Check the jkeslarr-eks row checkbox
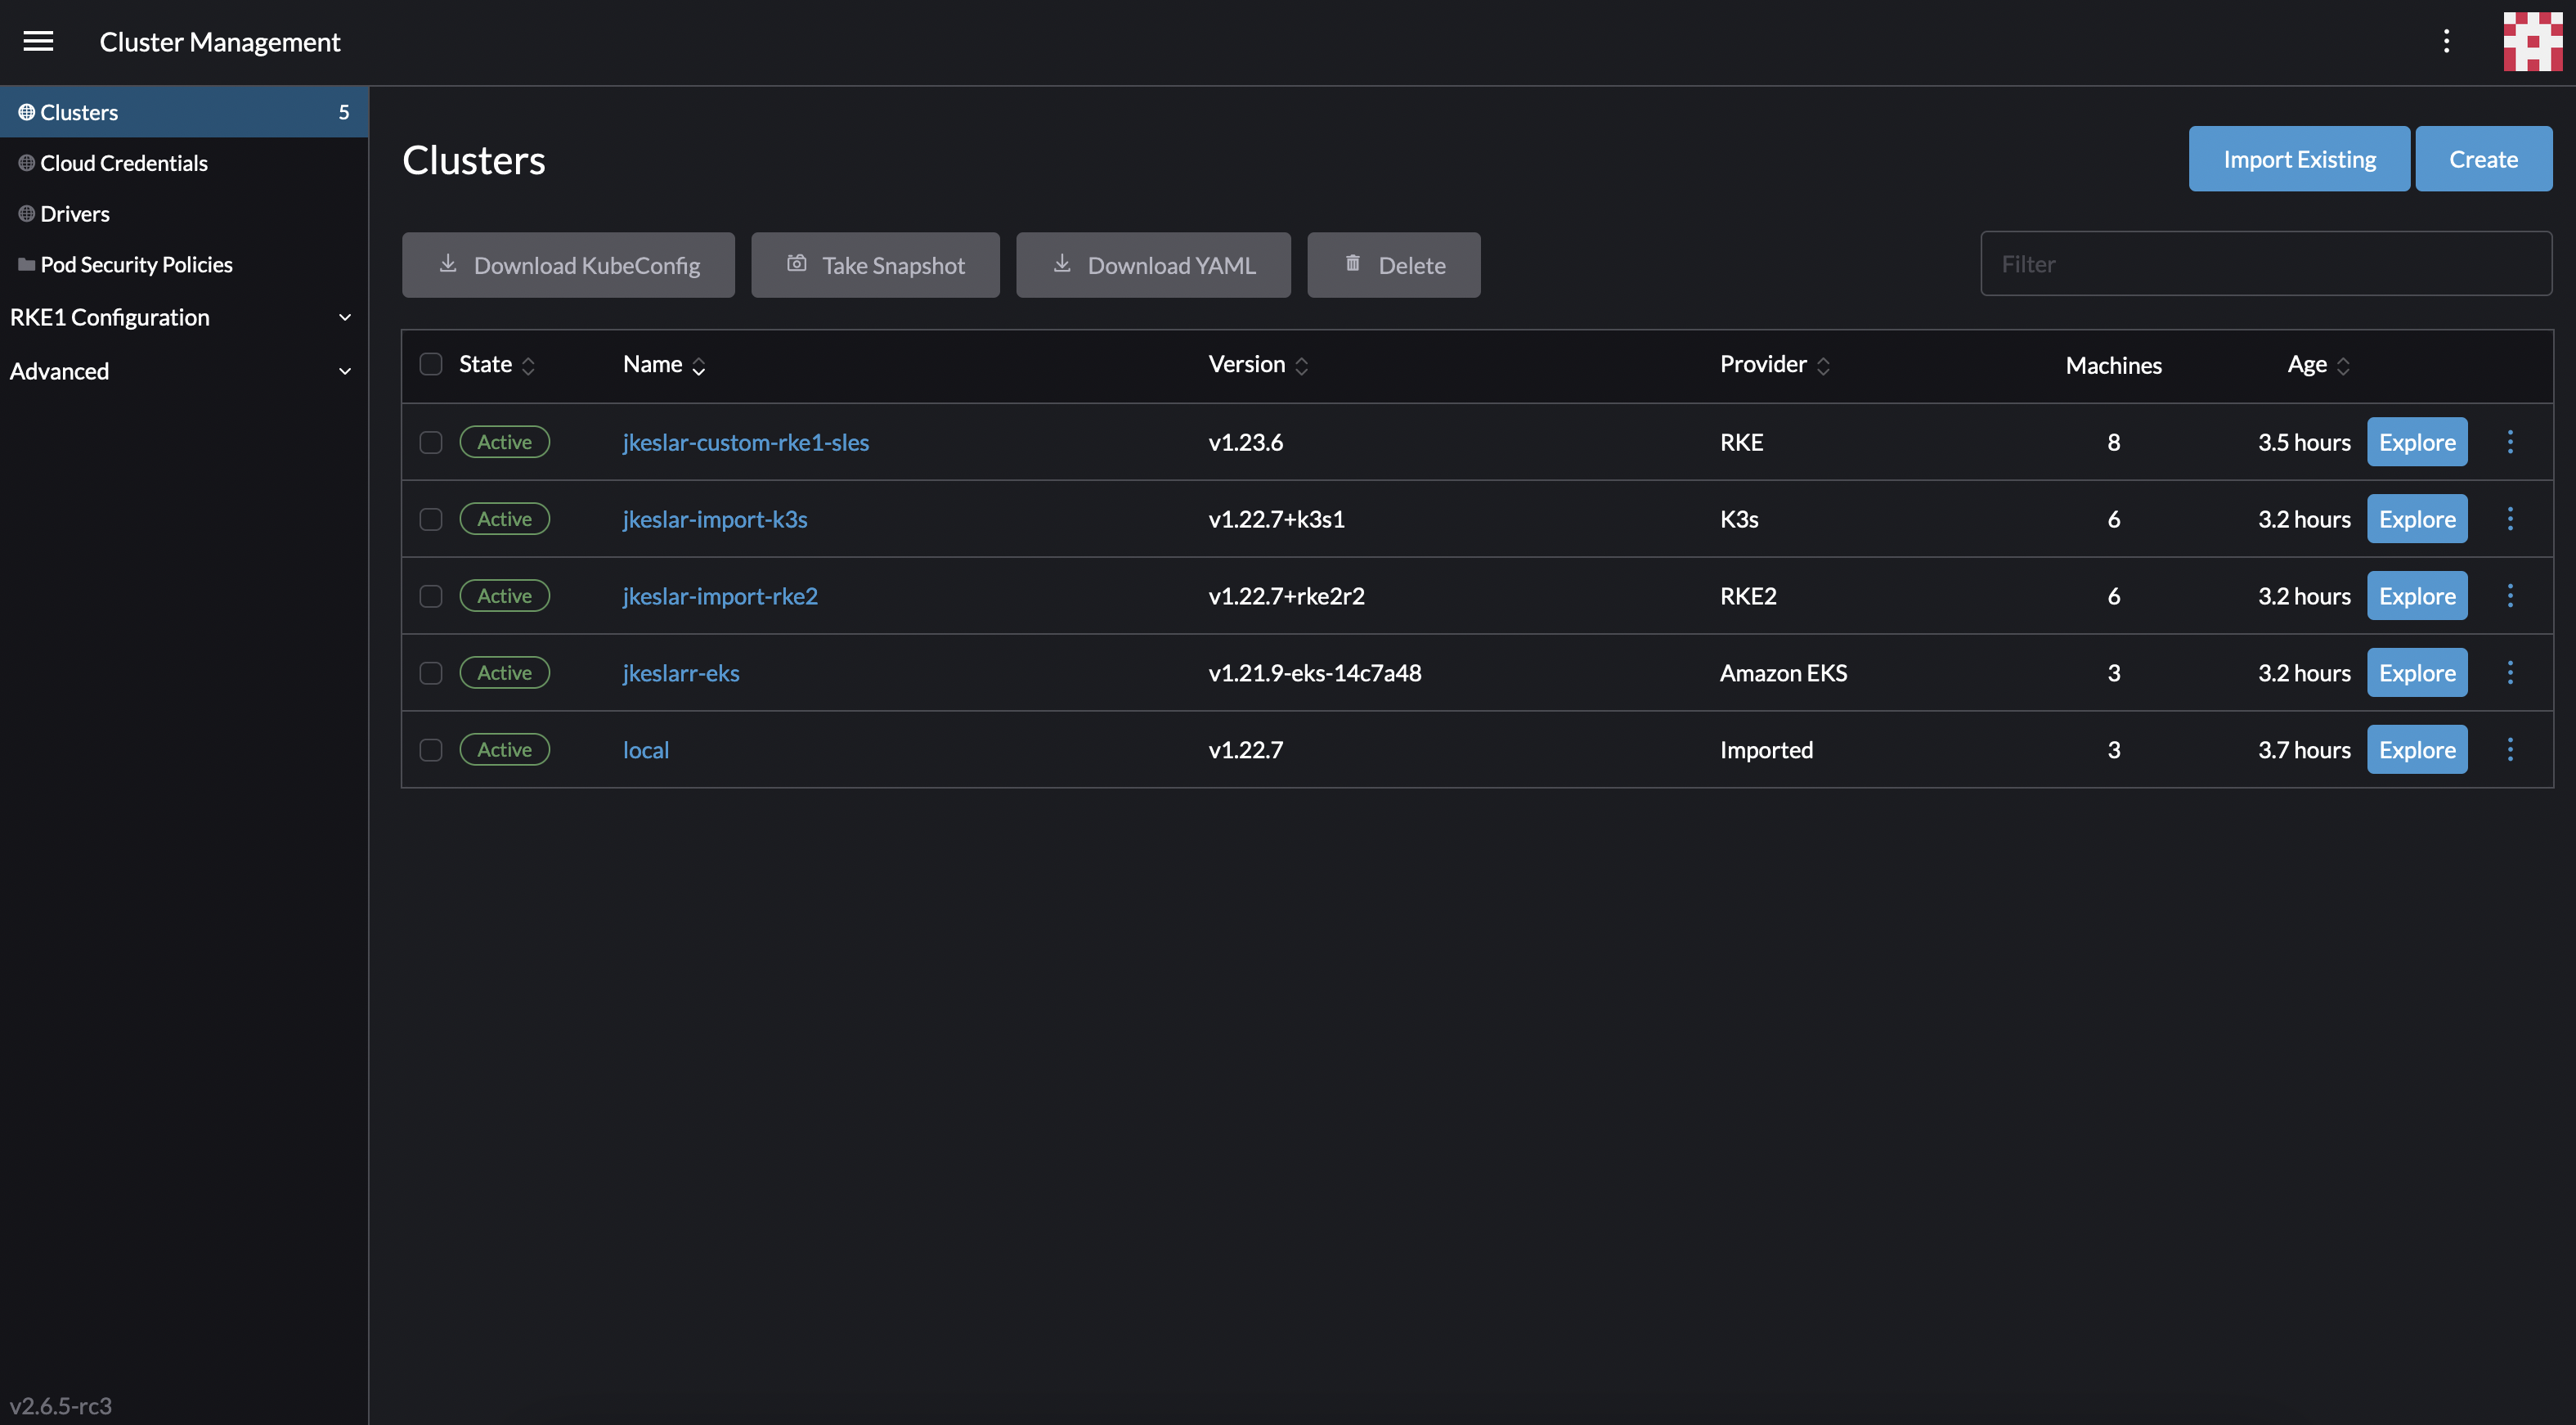 pos(431,673)
